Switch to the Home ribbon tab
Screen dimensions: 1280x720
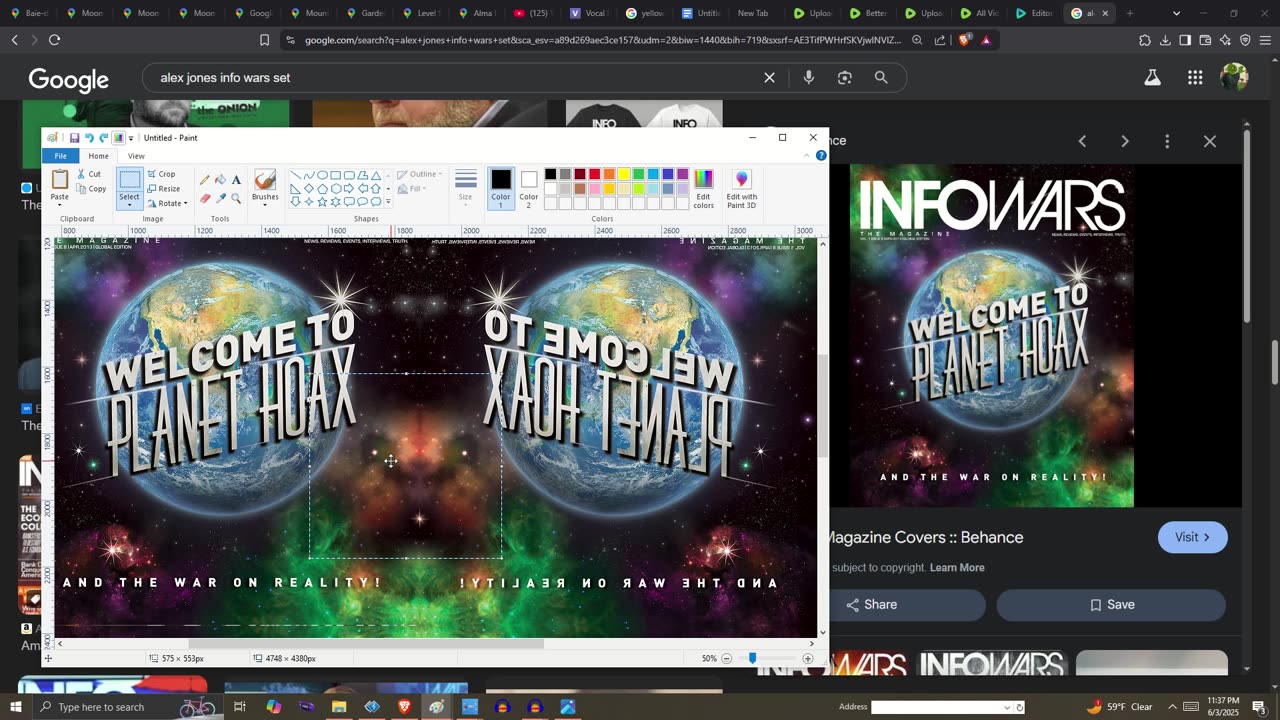click(x=98, y=156)
